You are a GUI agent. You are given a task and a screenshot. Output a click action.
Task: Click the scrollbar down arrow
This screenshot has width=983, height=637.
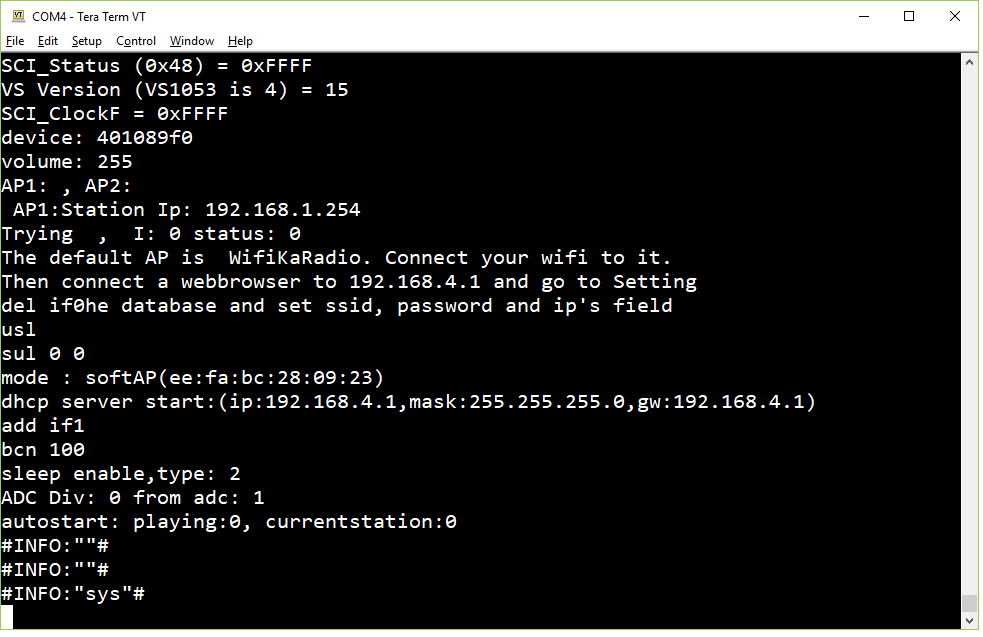(969, 621)
